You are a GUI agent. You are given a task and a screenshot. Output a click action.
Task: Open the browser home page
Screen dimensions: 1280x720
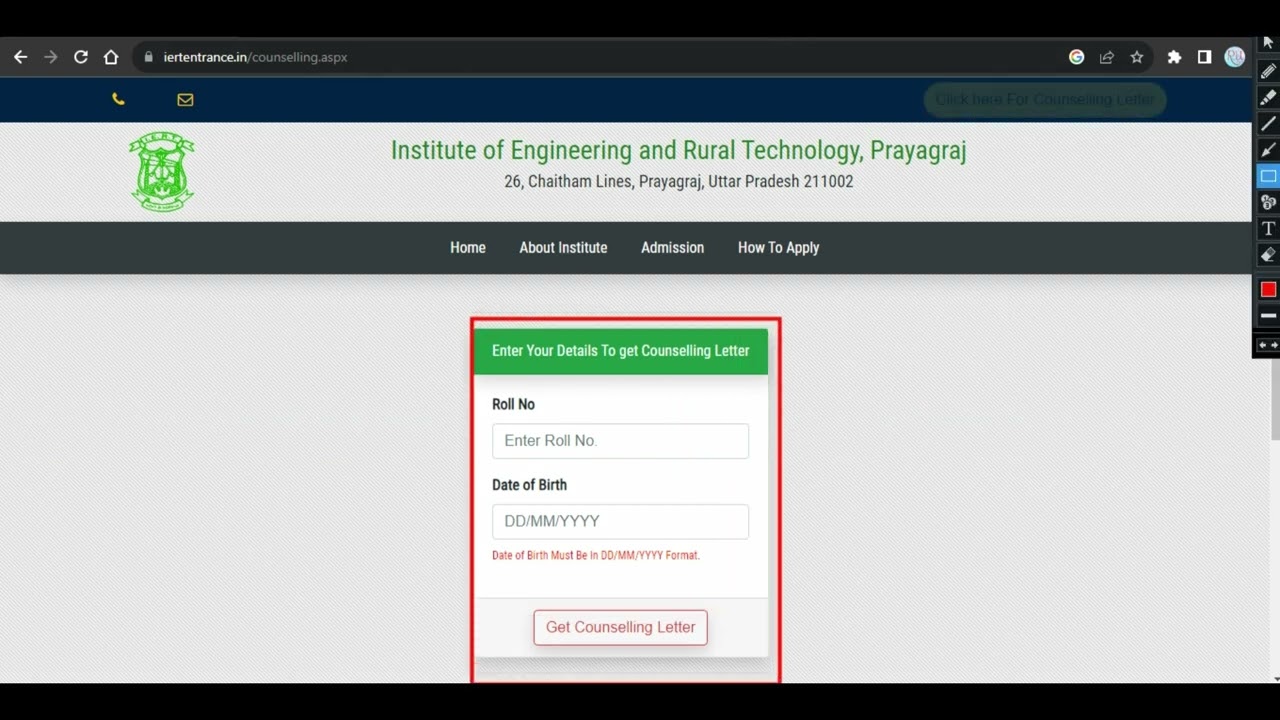[111, 57]
